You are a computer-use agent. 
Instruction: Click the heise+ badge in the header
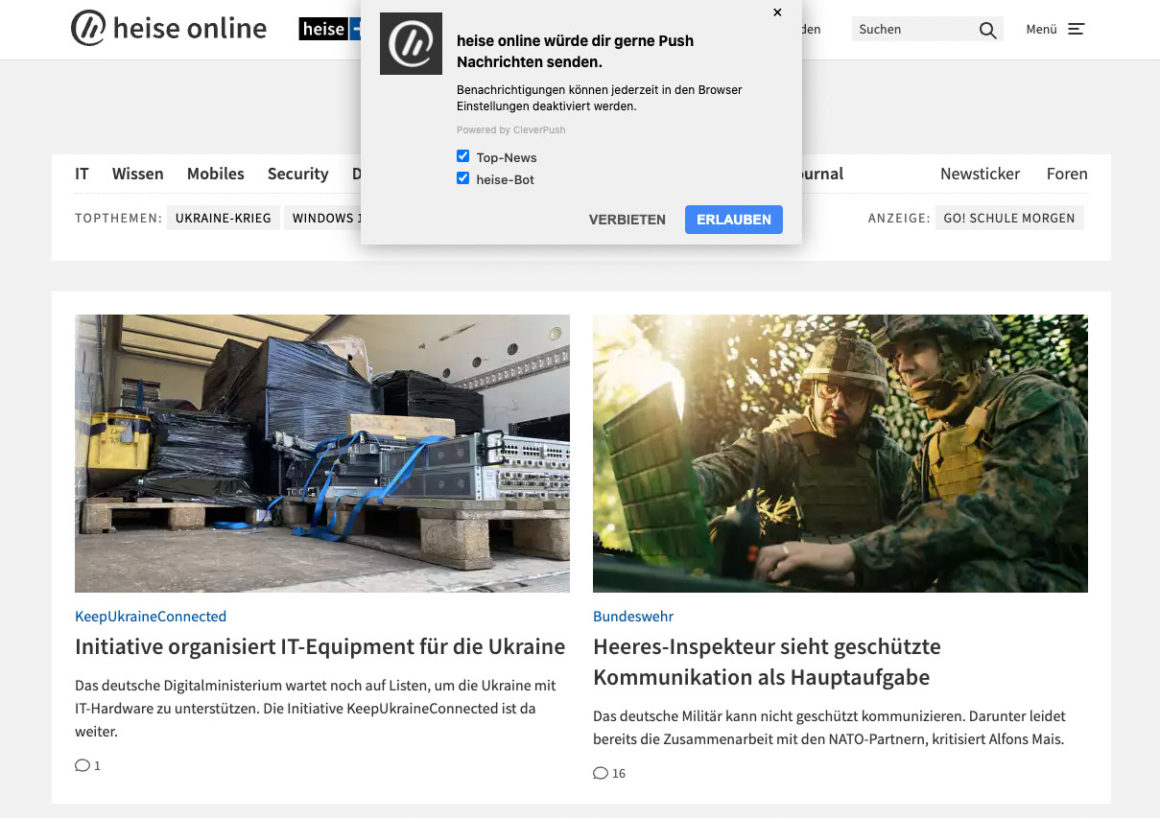point(330,29)
